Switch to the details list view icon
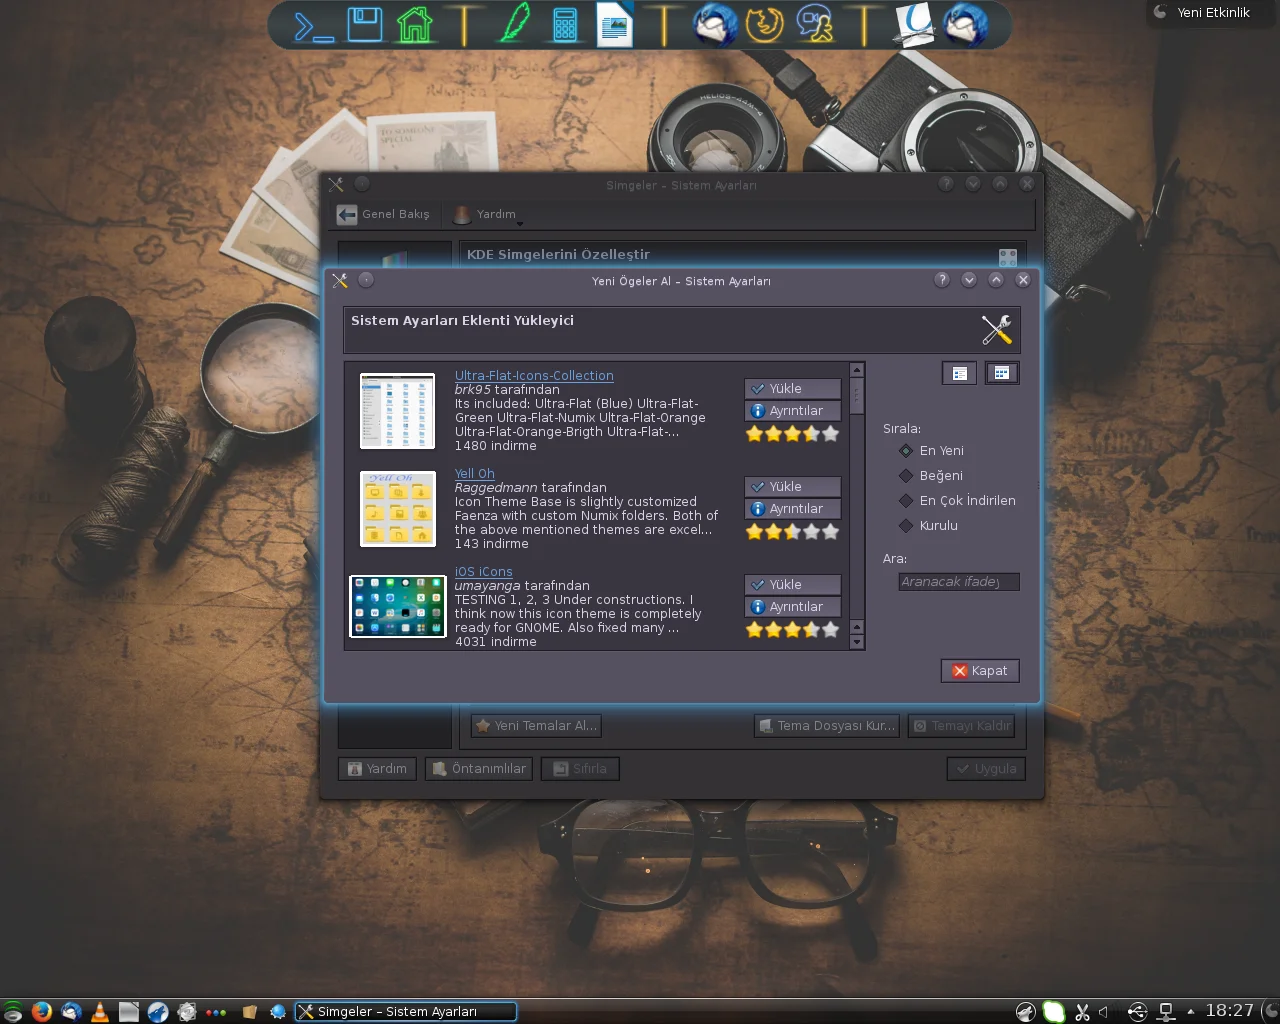 tap(959, 373)
